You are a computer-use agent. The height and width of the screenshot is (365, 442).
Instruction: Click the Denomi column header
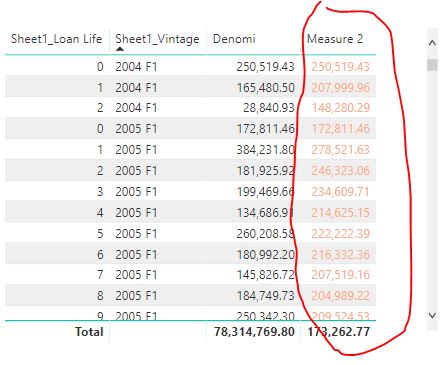(234, 39)
